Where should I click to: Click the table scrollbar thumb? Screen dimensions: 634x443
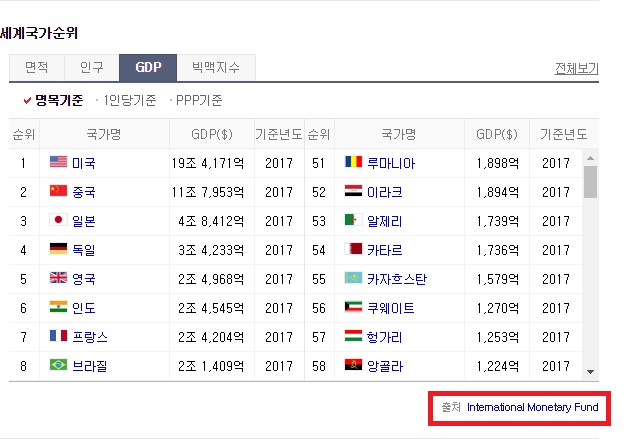590,183
